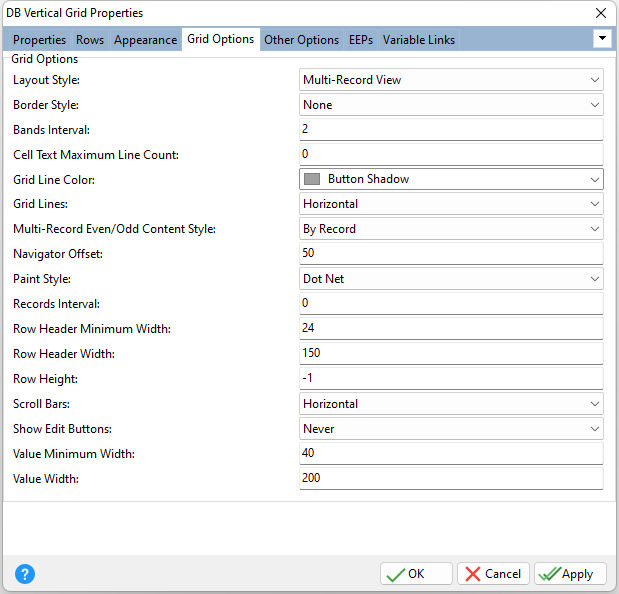This screenshot has height=594, width=619.
Task: Click the Scroll Bars label
Action: point(41,404)
